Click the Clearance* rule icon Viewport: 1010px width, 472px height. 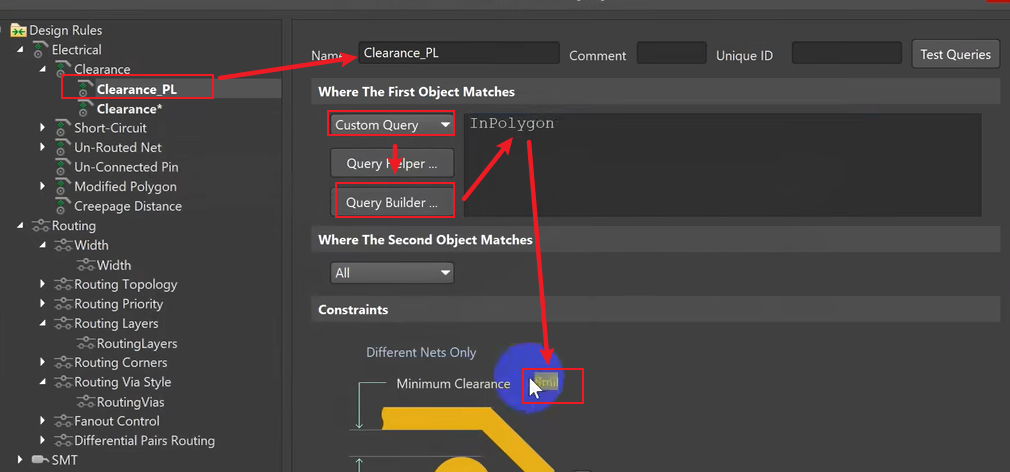click(x=85, y=109)
